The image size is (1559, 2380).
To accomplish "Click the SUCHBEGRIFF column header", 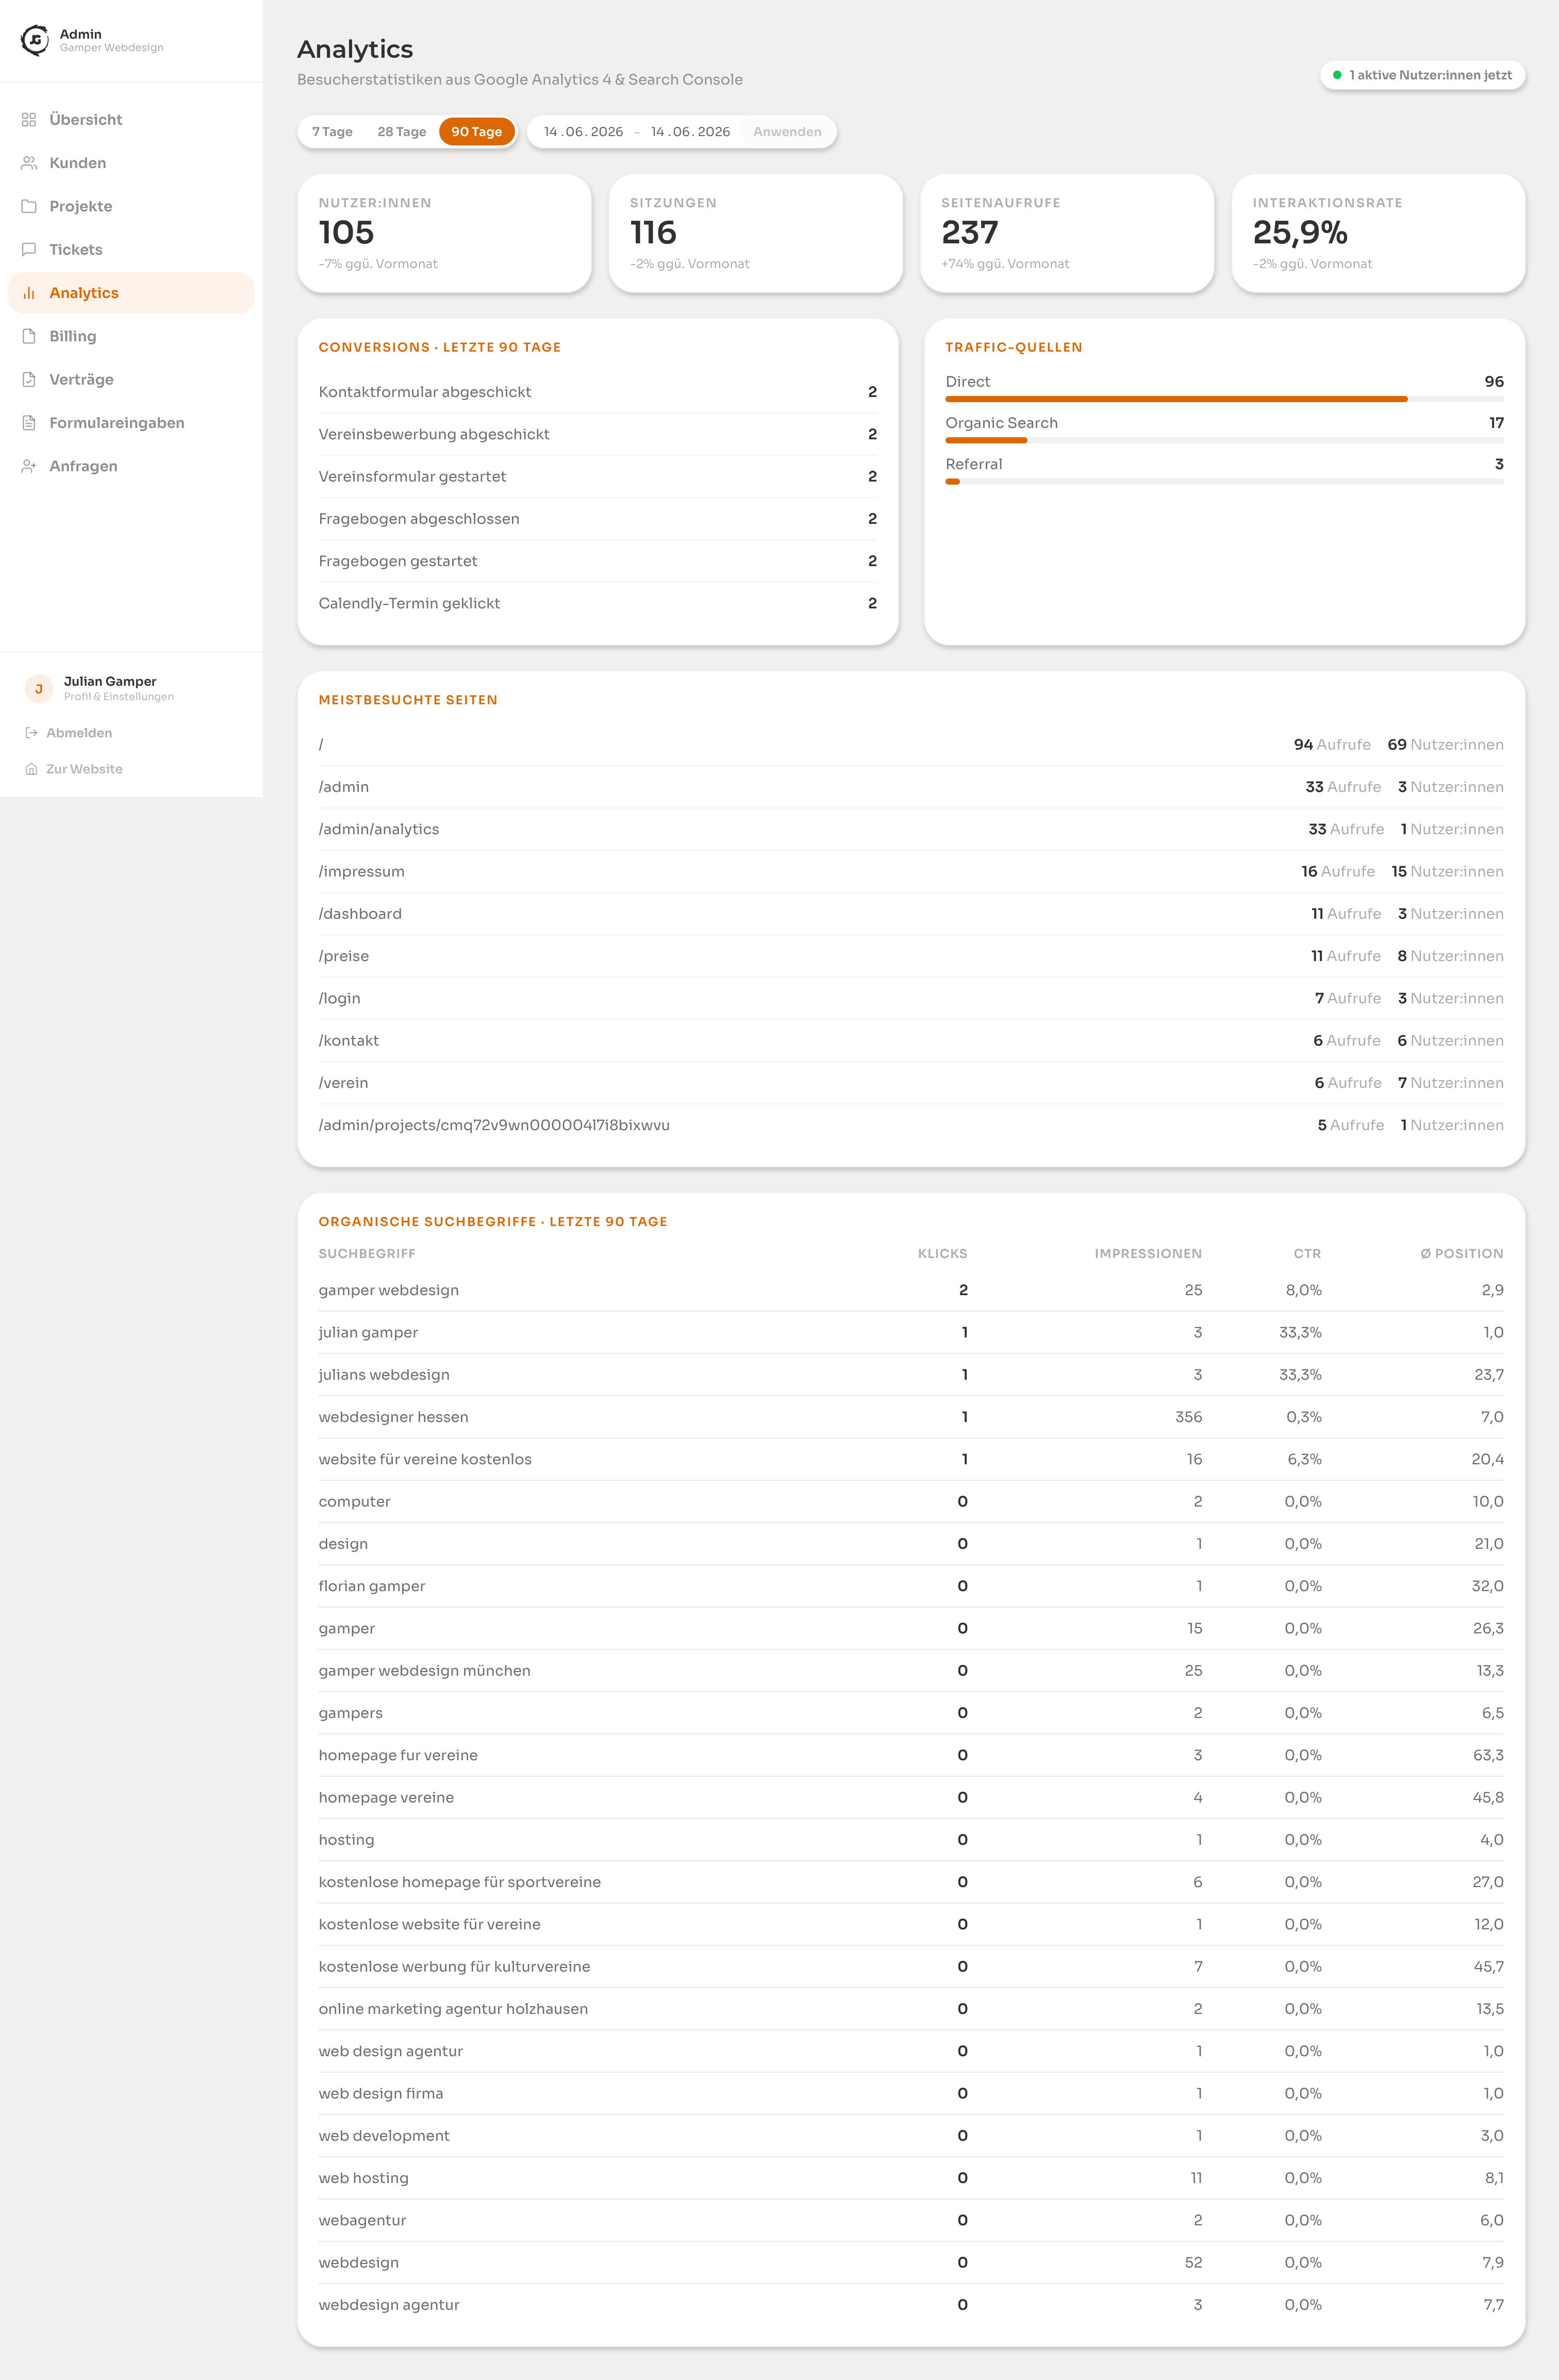I will 367,1254.
